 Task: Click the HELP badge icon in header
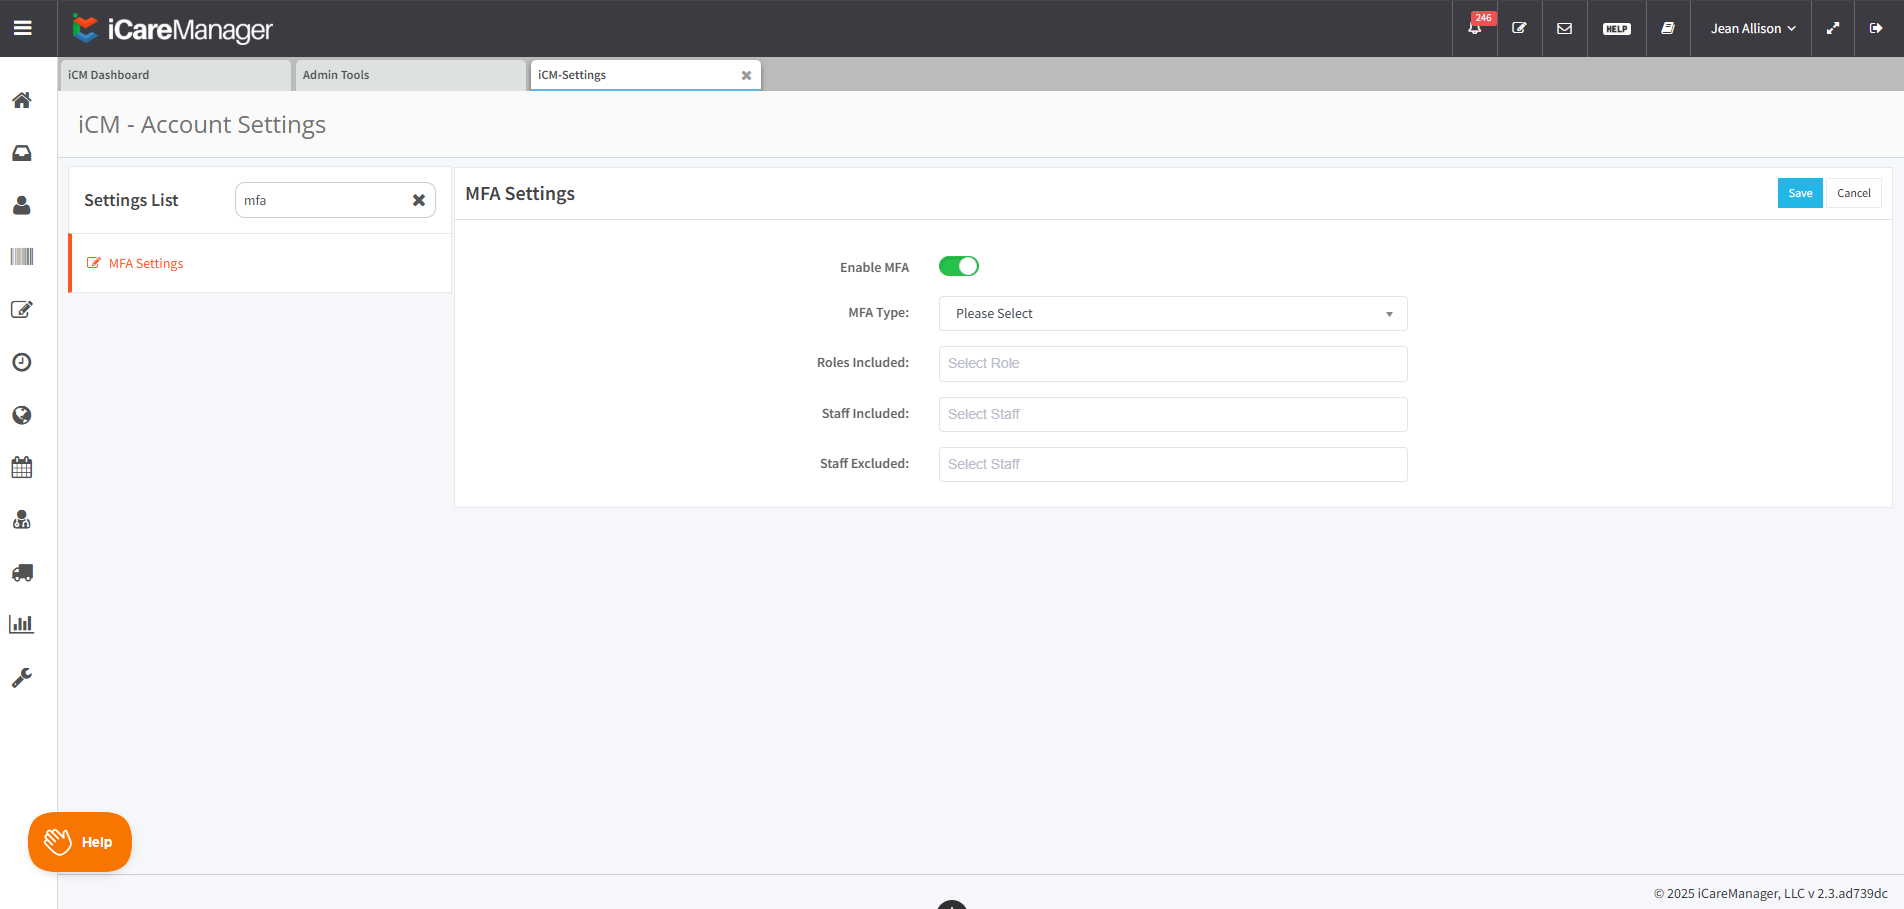pos(1617,28)
